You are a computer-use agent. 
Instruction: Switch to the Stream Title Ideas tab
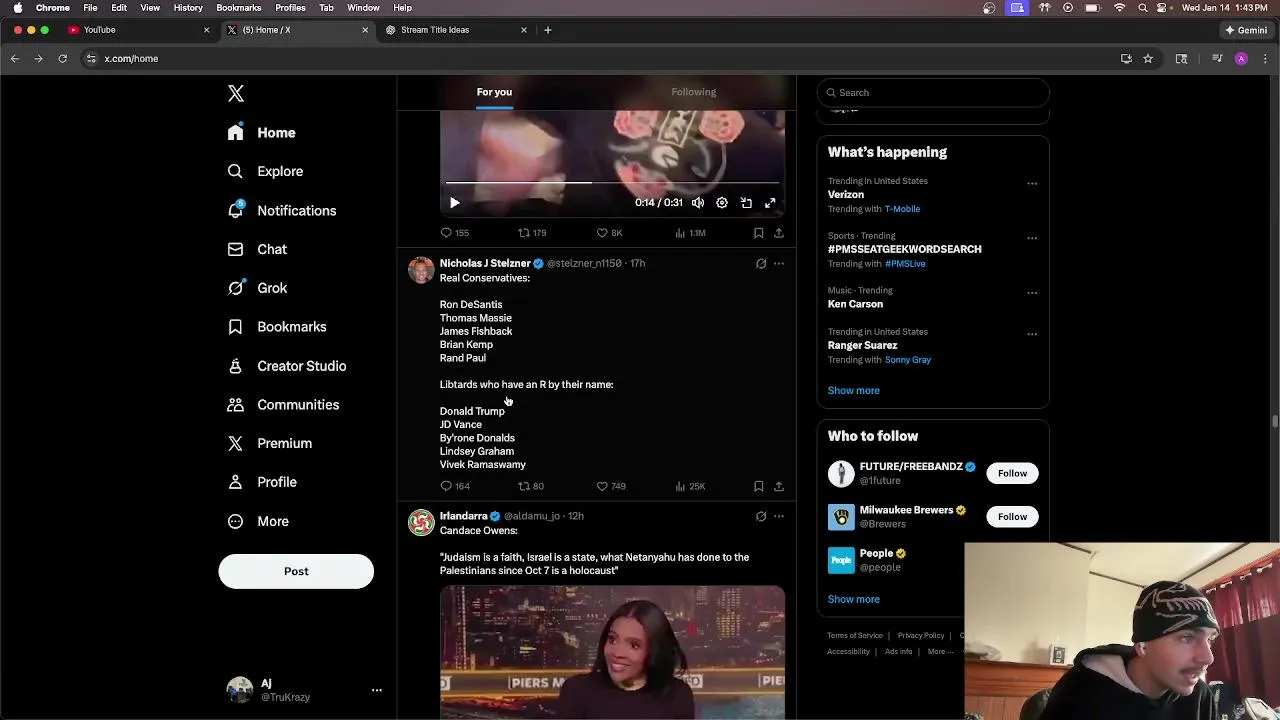[455, 30]
